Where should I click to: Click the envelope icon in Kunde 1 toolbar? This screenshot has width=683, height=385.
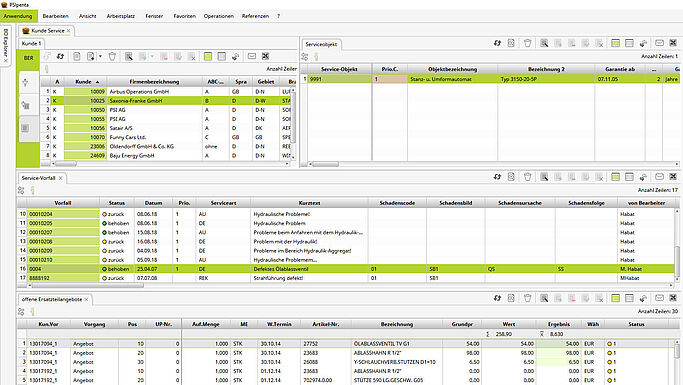[x=252, y=56]
